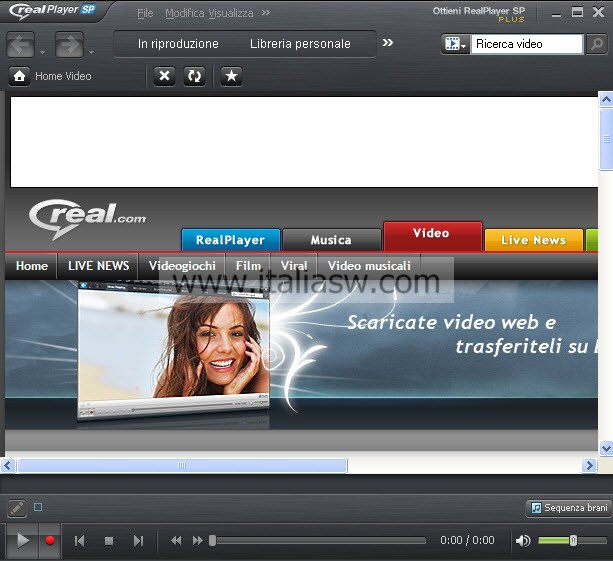The image size is (613, 561).
Task: Click the Stop playback button
Action: click(109, 541)
